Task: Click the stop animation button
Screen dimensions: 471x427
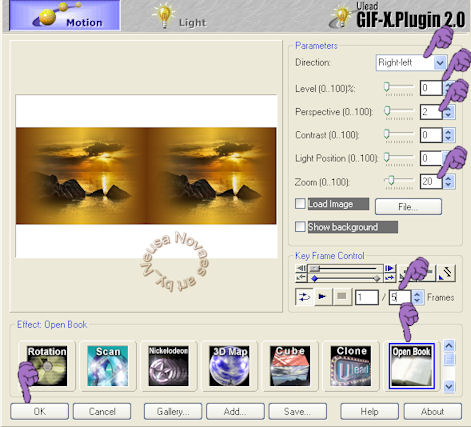Action: click(x=342, y=296)
